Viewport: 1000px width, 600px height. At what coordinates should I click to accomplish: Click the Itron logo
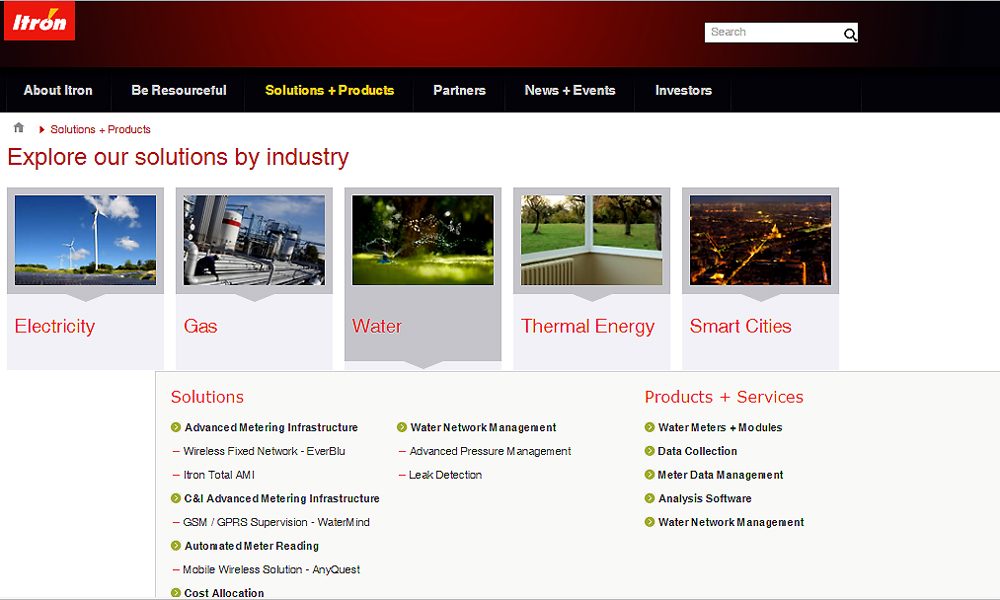[40, 21]
